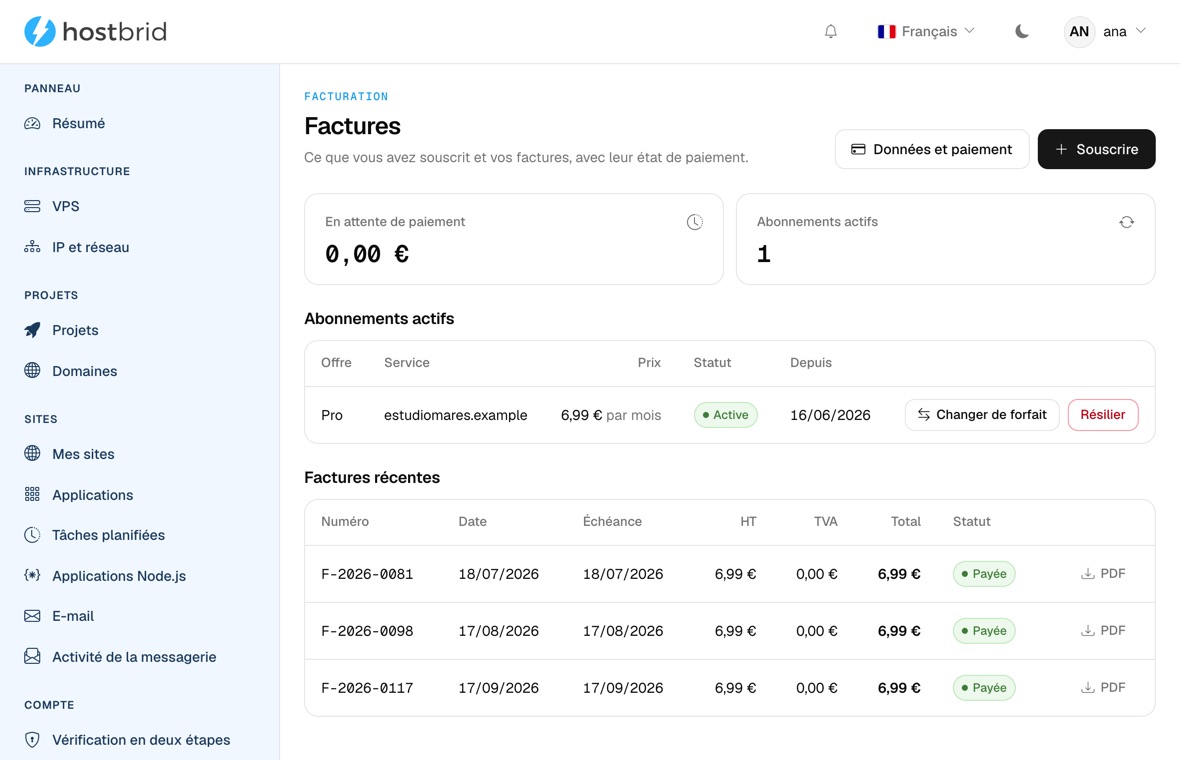This screenshot has height=760, width=1180.
Task: Click the active subscriptions refresh icon
Action: click(x=1127, y=222)
